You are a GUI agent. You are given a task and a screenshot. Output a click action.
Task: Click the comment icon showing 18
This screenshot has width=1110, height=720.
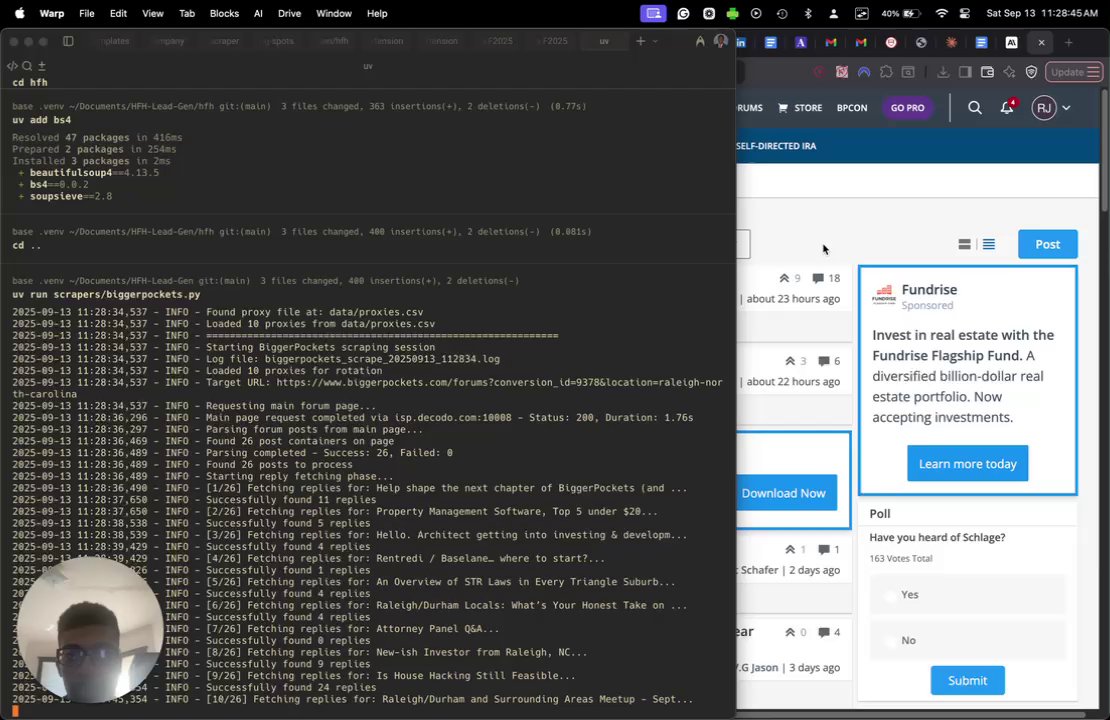pos(818,278)
